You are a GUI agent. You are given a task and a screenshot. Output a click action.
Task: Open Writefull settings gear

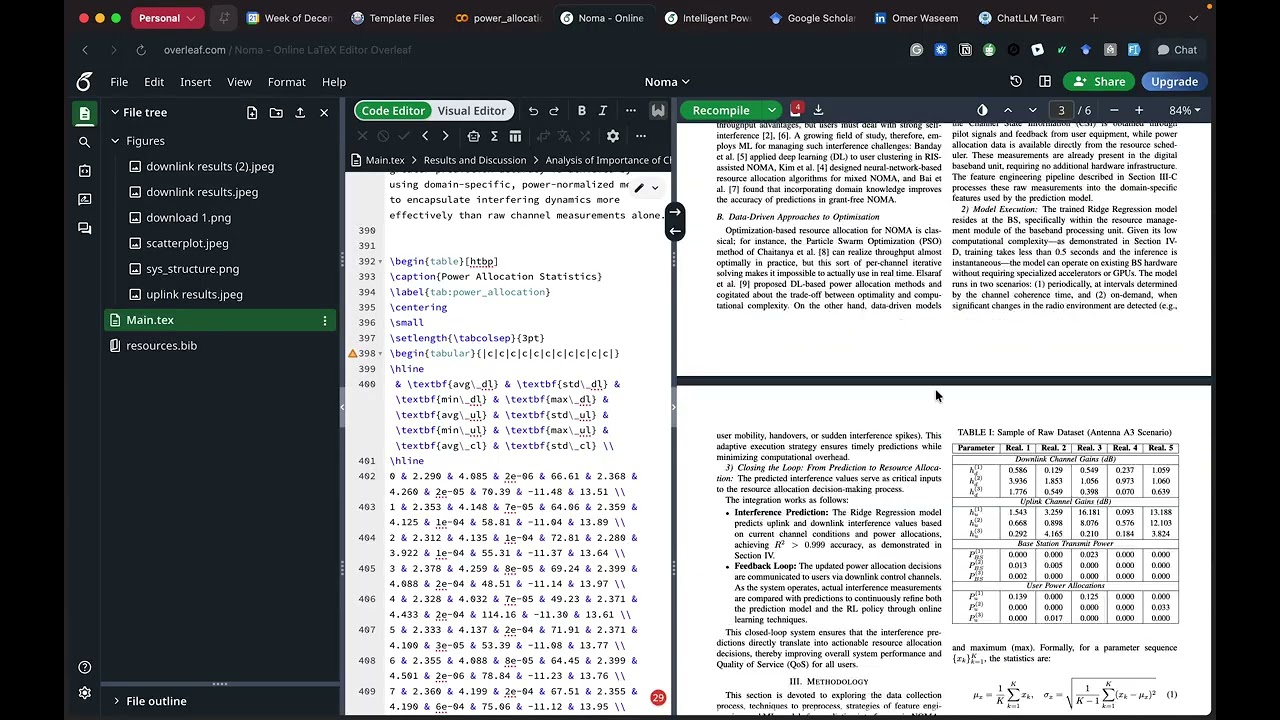tap(613, 136)
